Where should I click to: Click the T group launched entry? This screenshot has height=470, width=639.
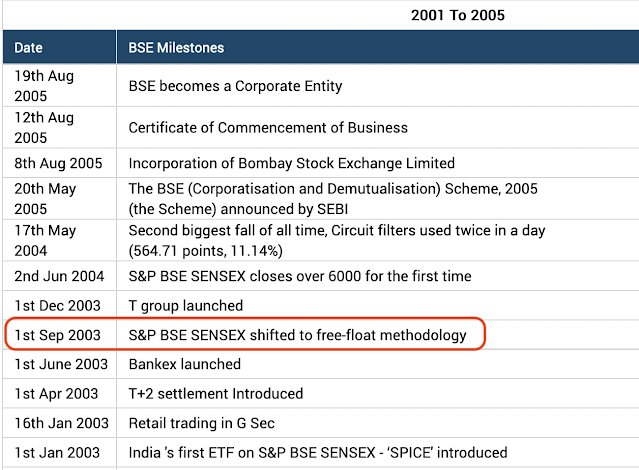pyautogui.click(x=185, y=306)
